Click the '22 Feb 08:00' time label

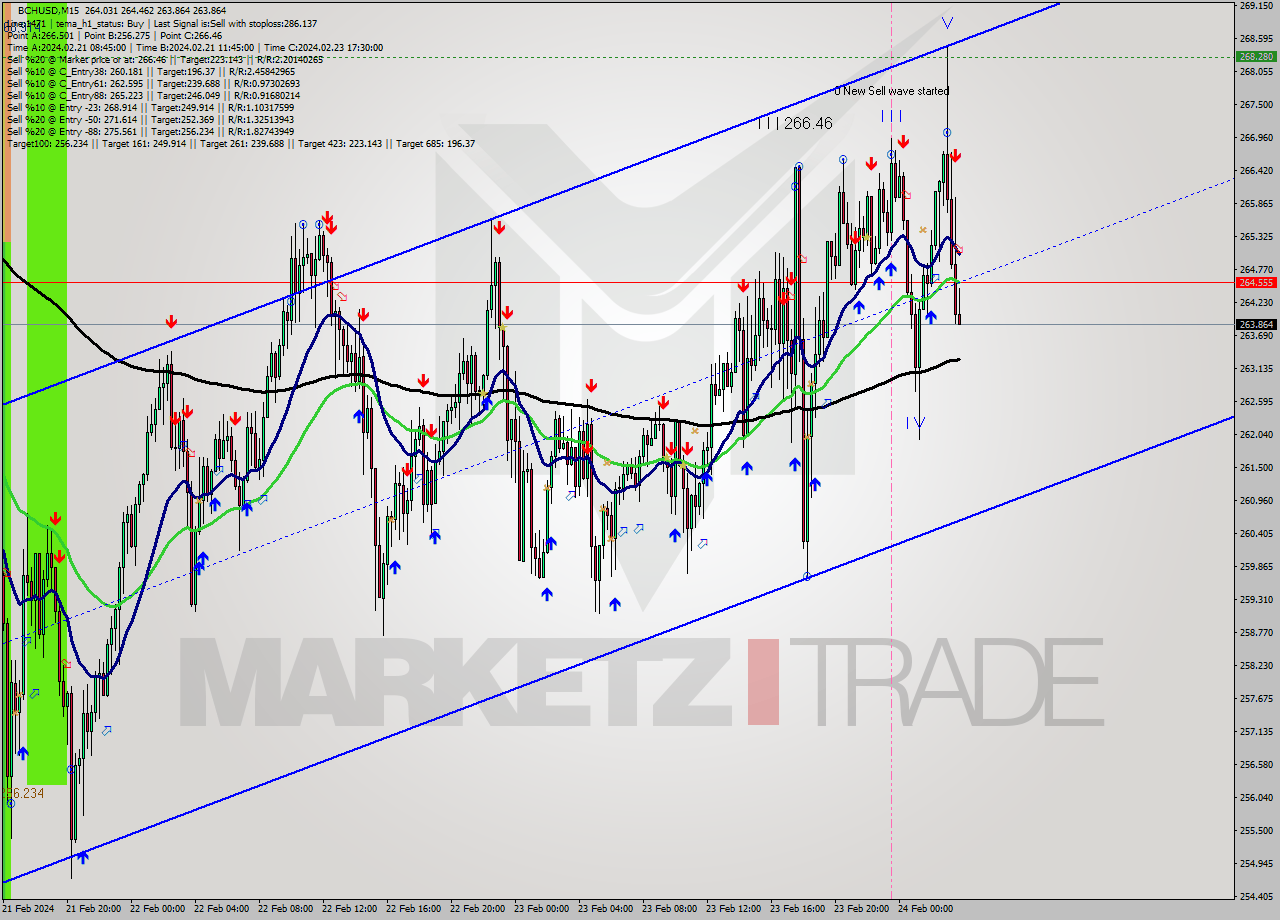(x=285, y=910)
